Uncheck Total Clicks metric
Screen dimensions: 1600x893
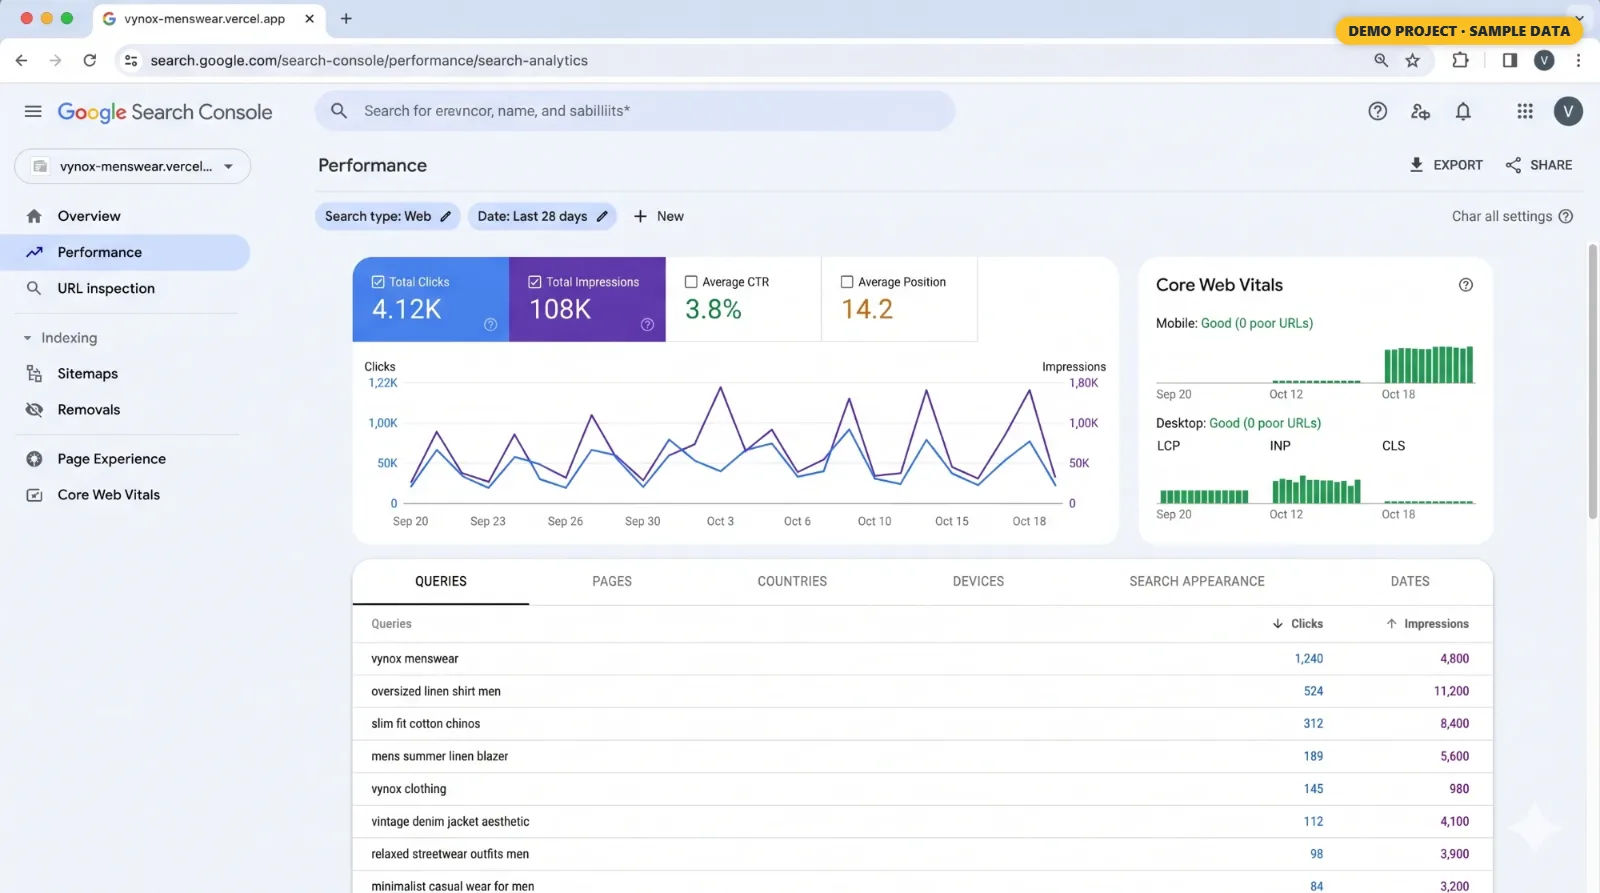378,282
